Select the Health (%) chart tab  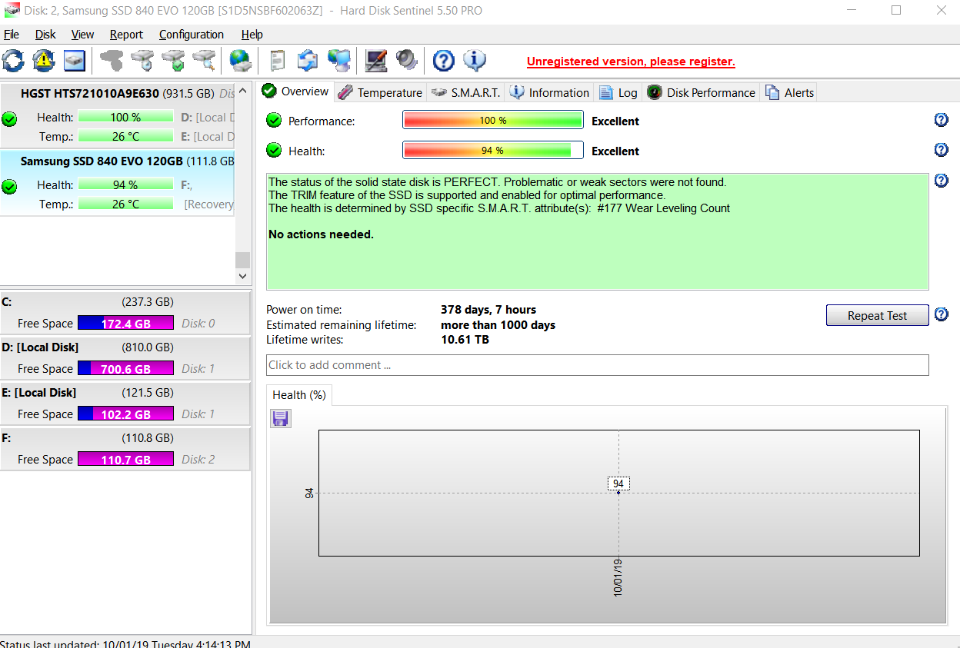pyautogui.click(x=299, y=395)
